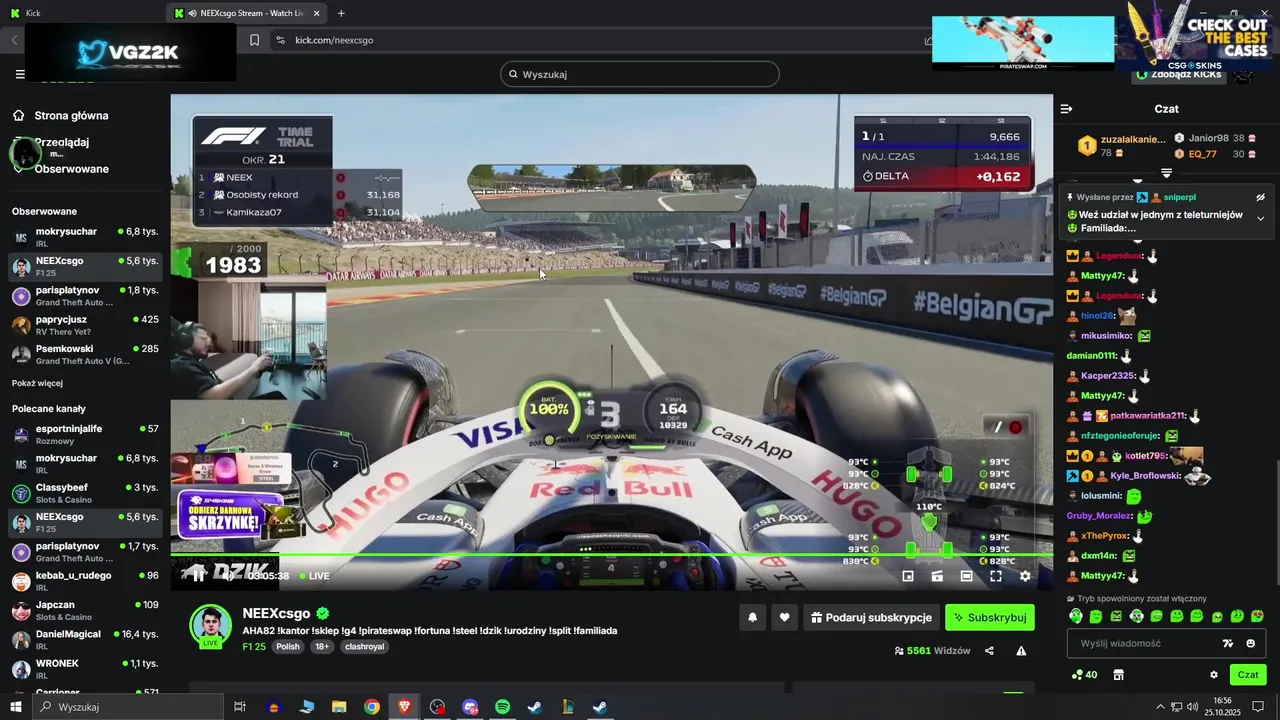Click the Wyszukaj search field on Kick
This screenshot has height=720, width=1280.
point(640,74)
